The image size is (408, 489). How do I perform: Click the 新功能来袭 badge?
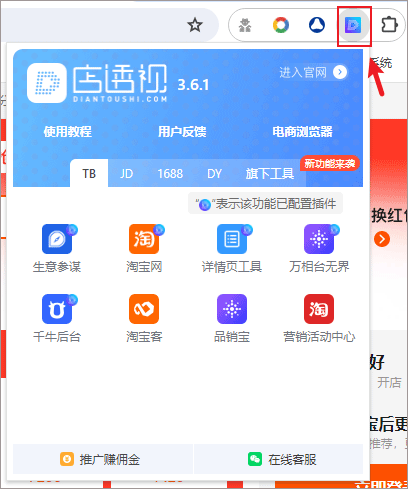pos(330,163)
